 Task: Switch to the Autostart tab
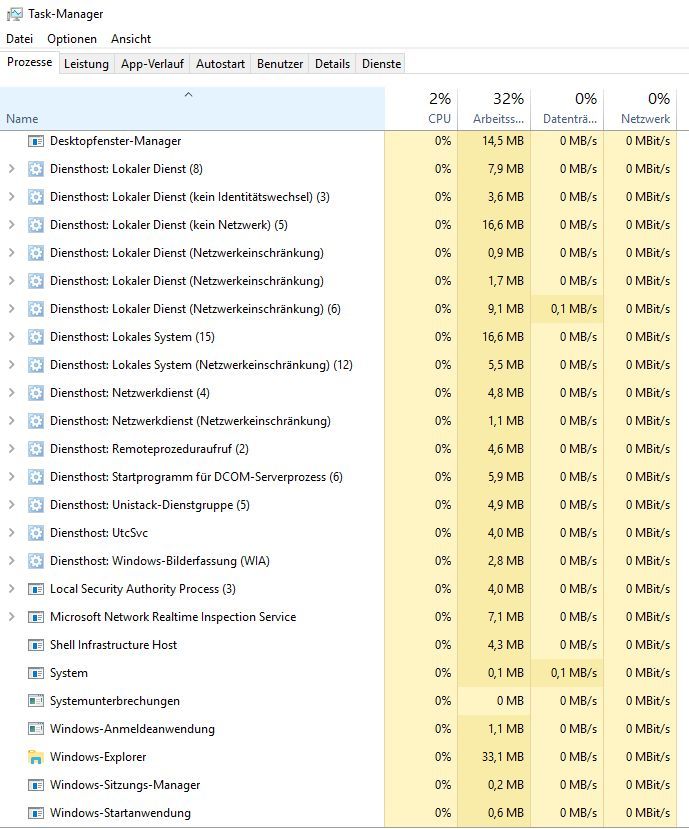pyautogui.click(x=221, y=64)
